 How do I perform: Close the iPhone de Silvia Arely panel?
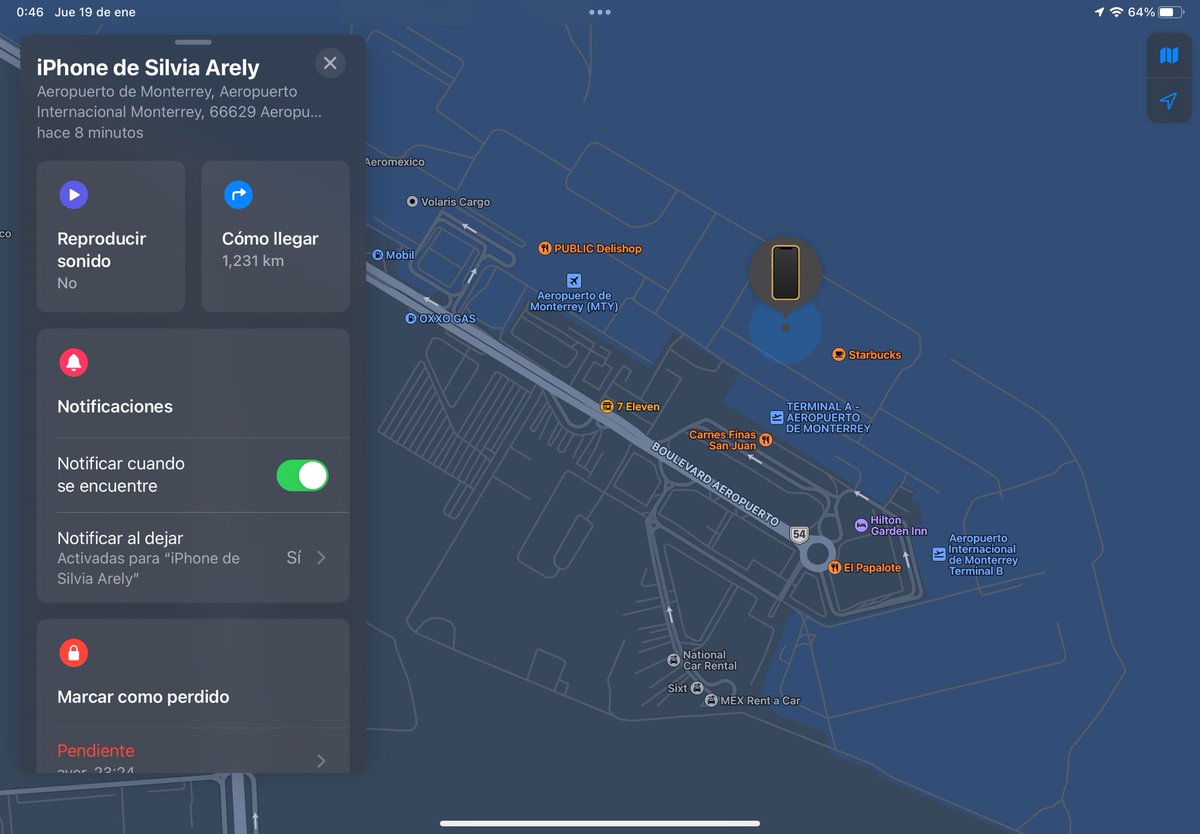point(330,64)
